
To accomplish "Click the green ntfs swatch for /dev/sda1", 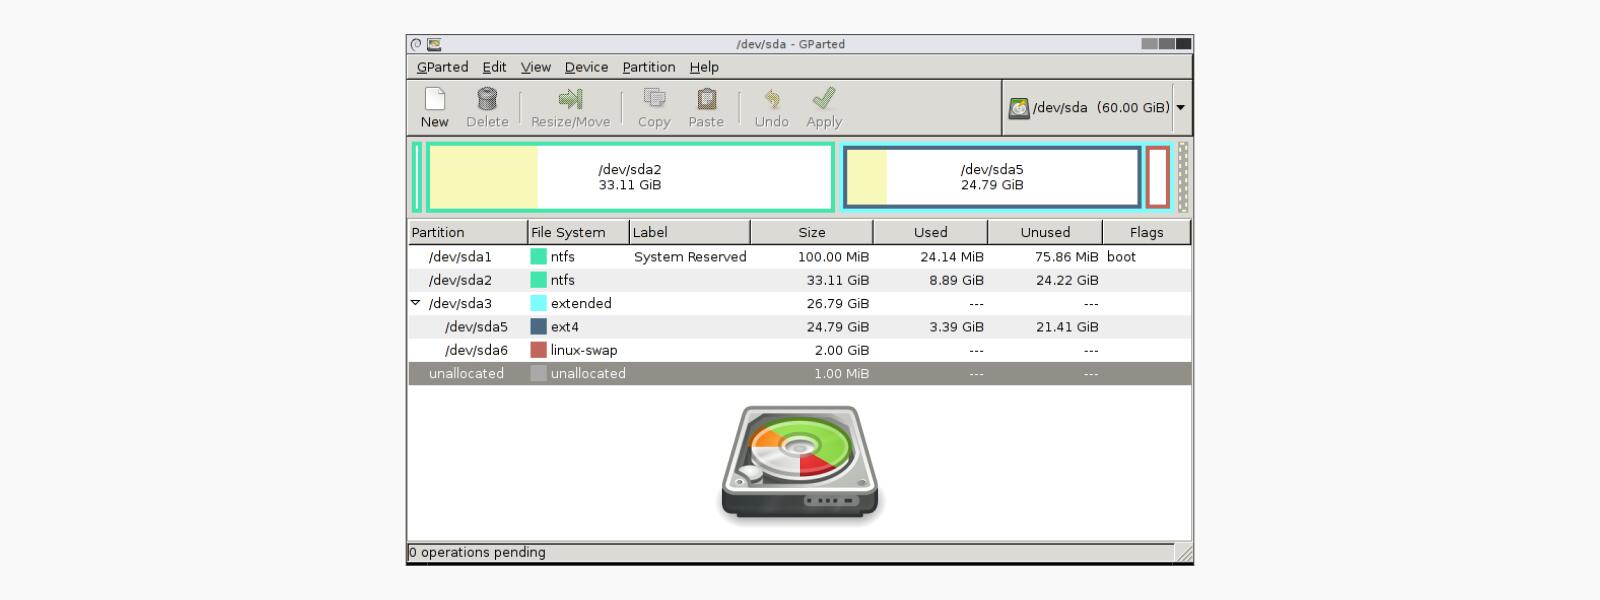I will click(x=538, y=257).
